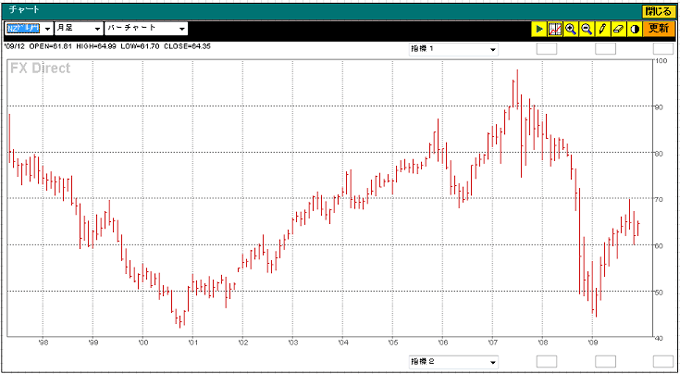Click the 40 price label on the axis
The width and height of the screenshot is (680, 375).
pos(659,338)
